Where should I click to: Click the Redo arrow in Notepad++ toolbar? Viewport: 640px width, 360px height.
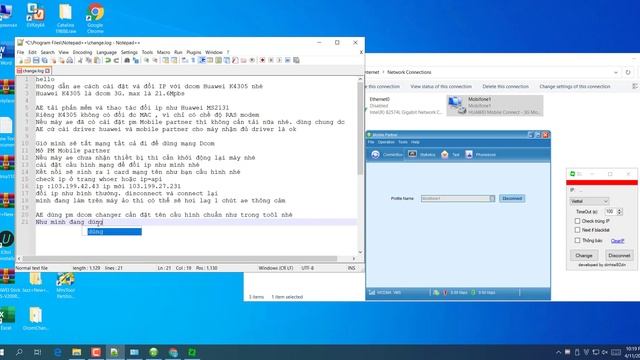(116, 60)
